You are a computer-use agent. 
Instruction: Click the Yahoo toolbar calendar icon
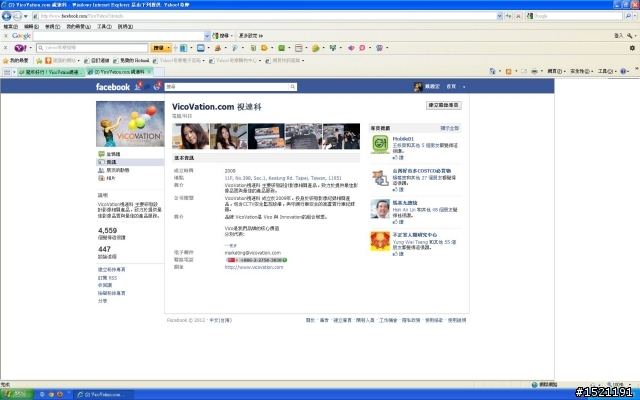click(x=298, y=48)
